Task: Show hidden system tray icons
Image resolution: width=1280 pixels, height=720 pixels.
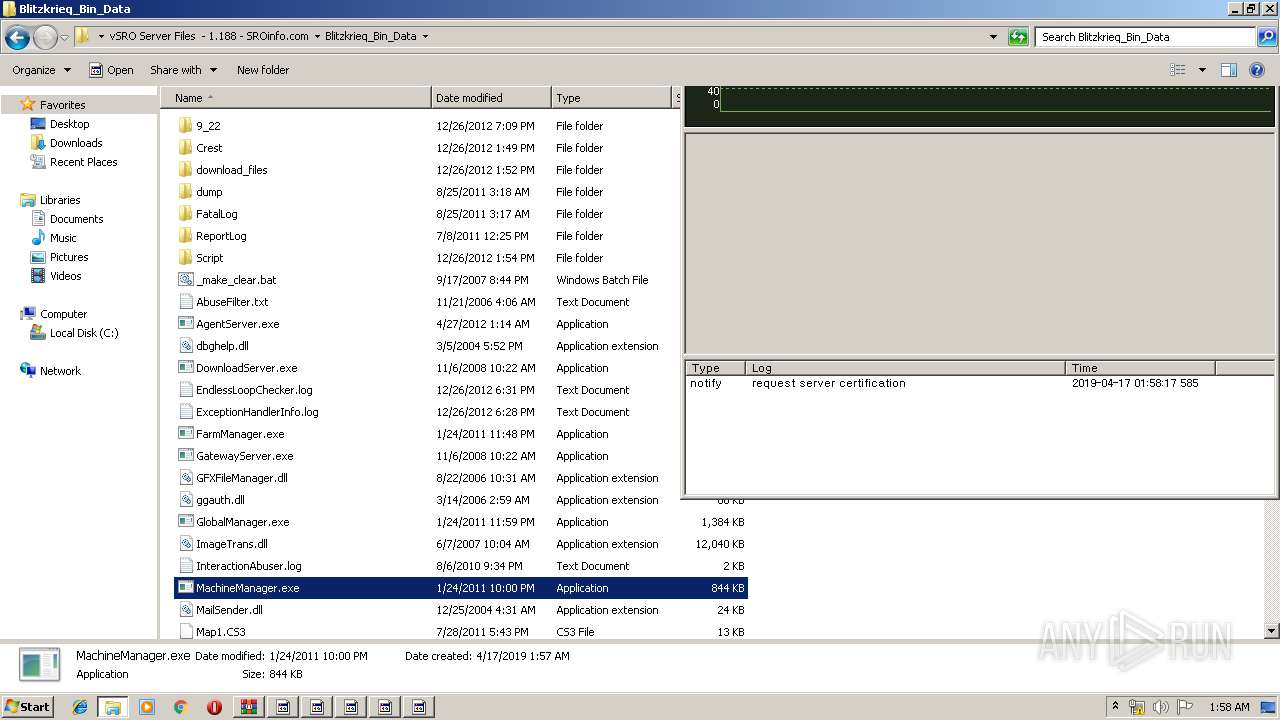Action: (x=1115, y=707)
